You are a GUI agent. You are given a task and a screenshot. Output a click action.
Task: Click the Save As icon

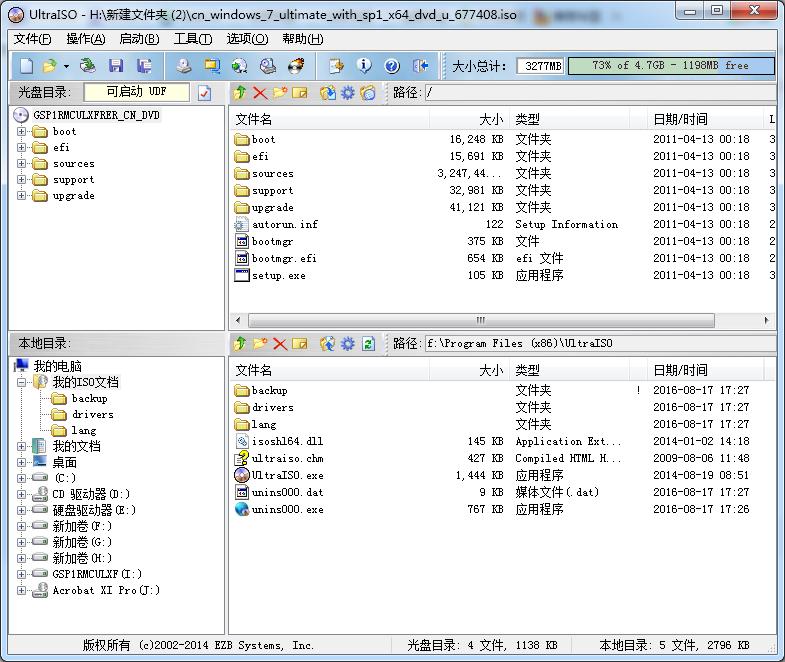(144, 66)
